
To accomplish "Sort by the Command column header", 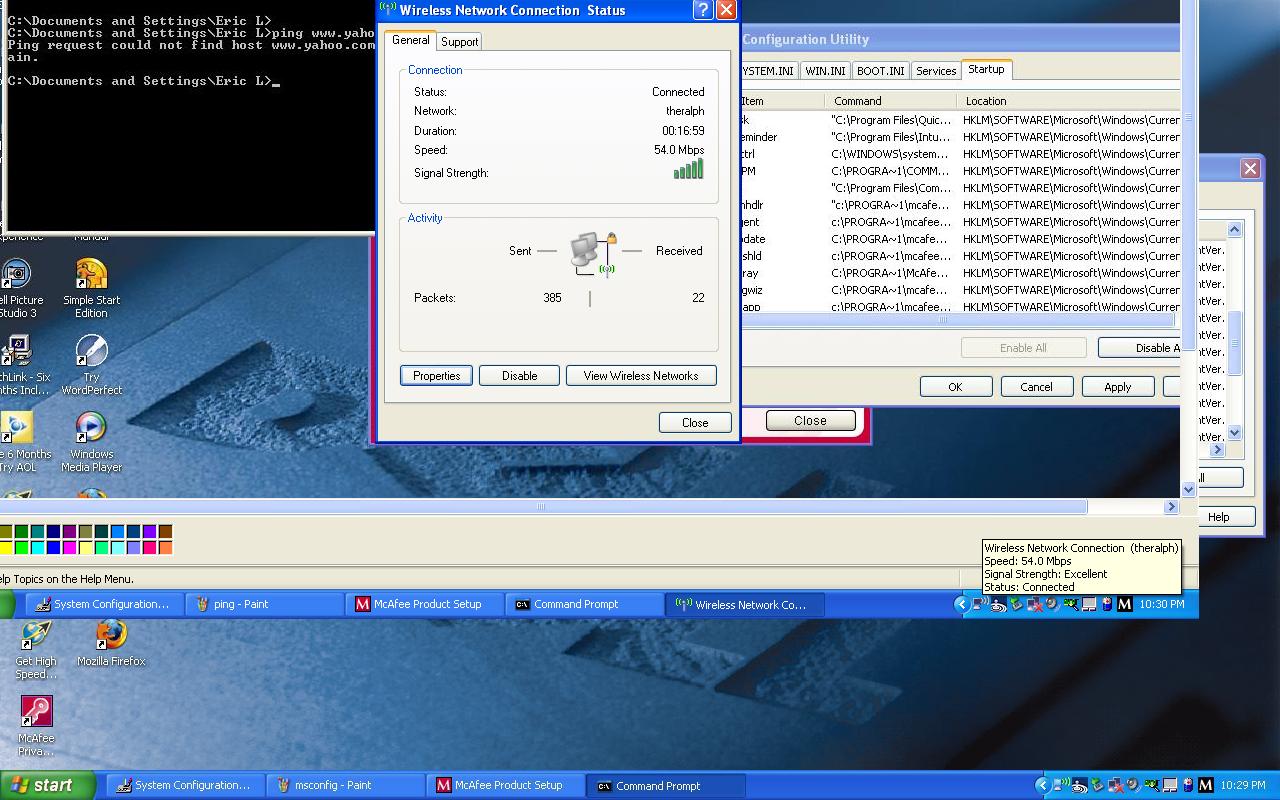I will click(x=890, y=101).
